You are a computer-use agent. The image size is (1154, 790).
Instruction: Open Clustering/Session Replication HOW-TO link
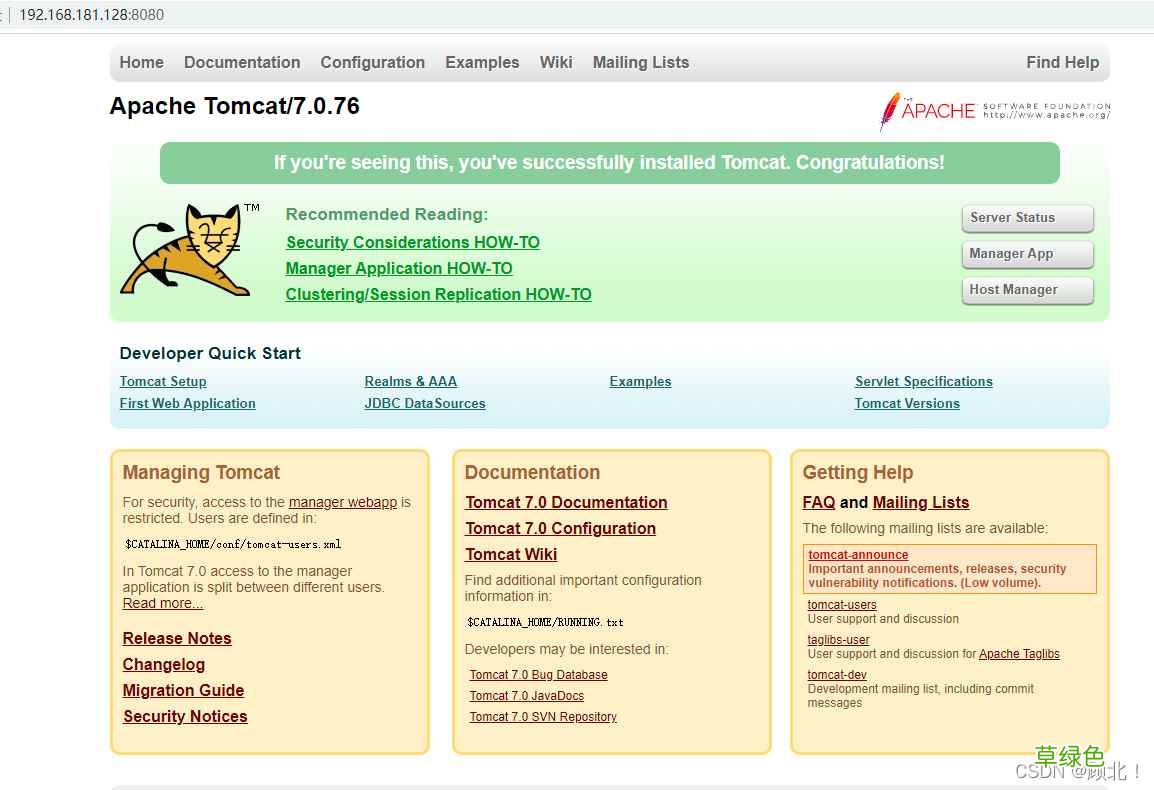439,295
